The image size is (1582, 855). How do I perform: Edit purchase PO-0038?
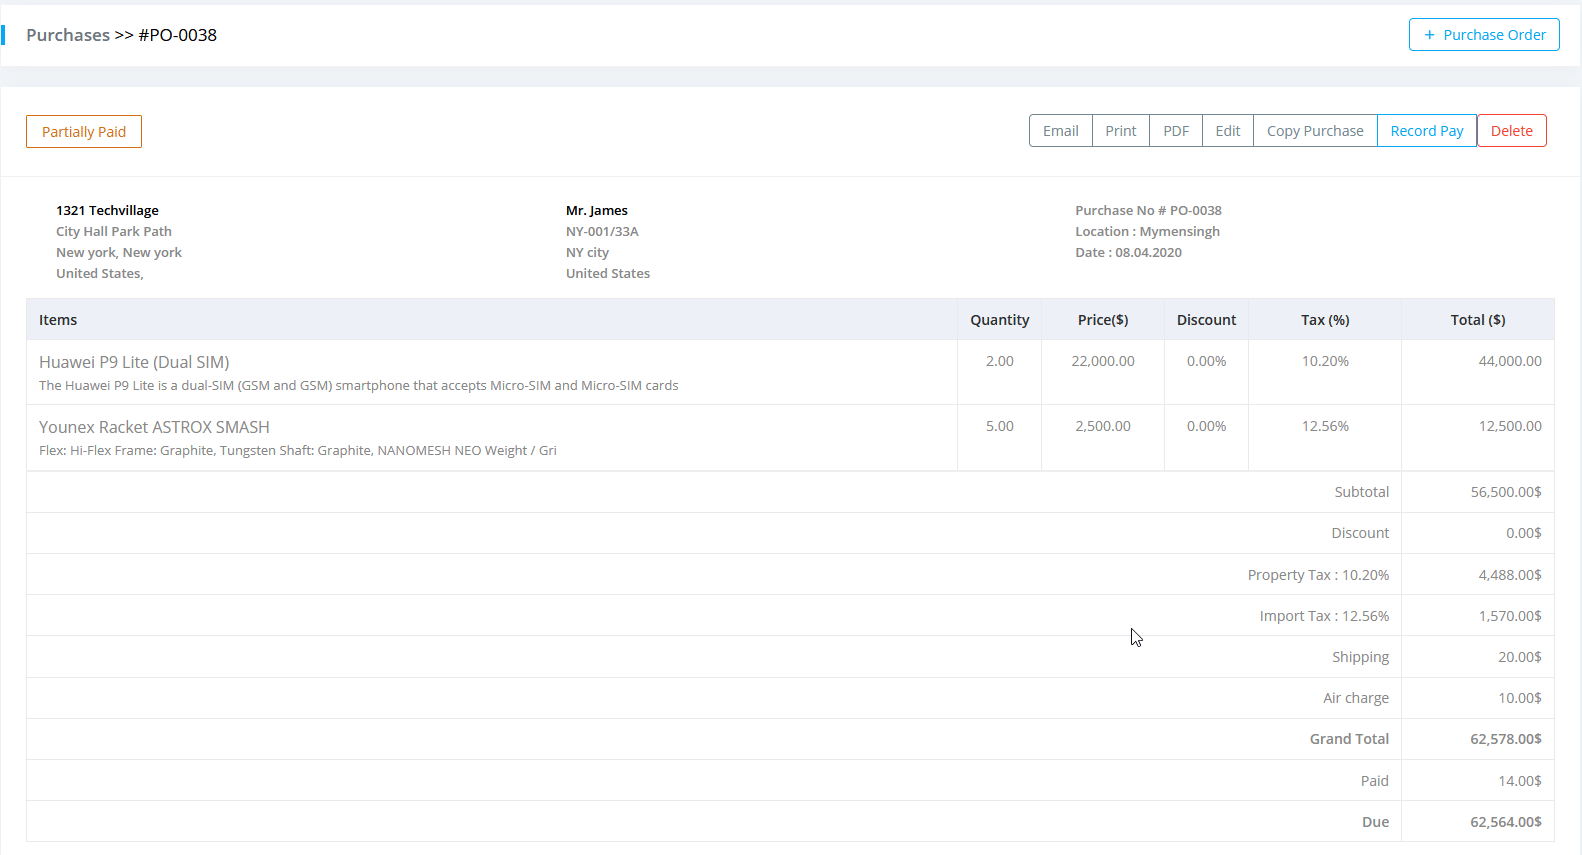tap(1227, 131)
